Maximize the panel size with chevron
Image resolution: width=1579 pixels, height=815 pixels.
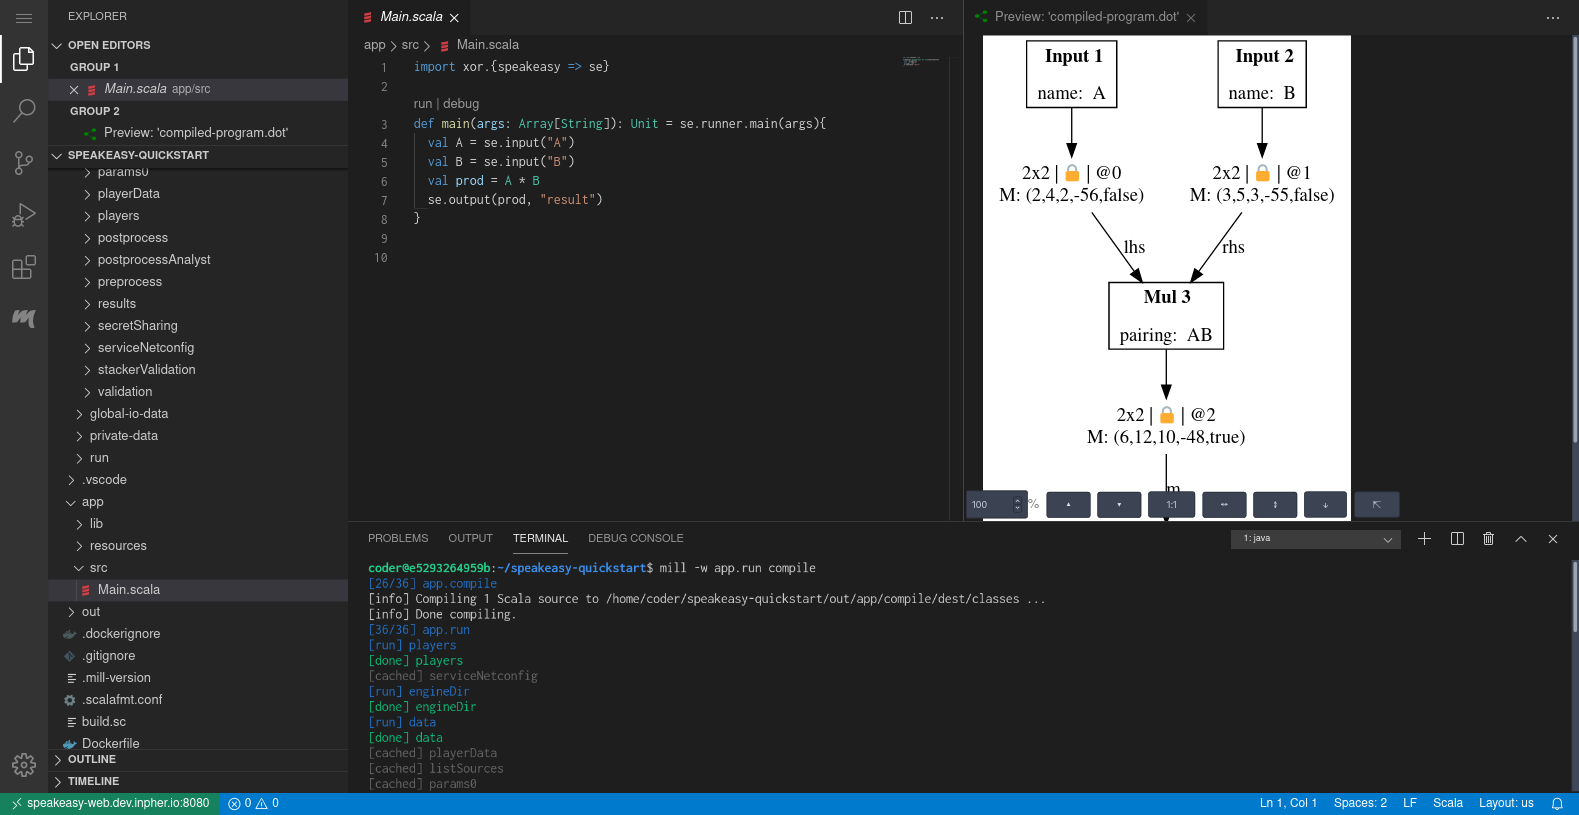point(1521,539)
